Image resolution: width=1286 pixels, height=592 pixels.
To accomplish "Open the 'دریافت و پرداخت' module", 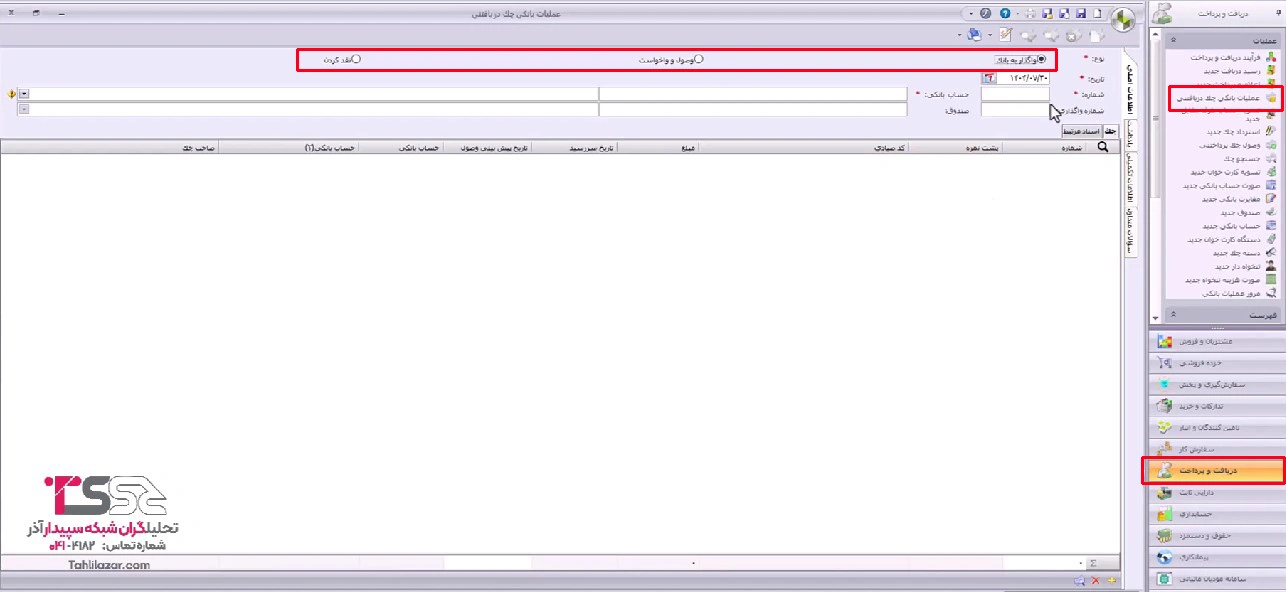I will (1217, 470).
